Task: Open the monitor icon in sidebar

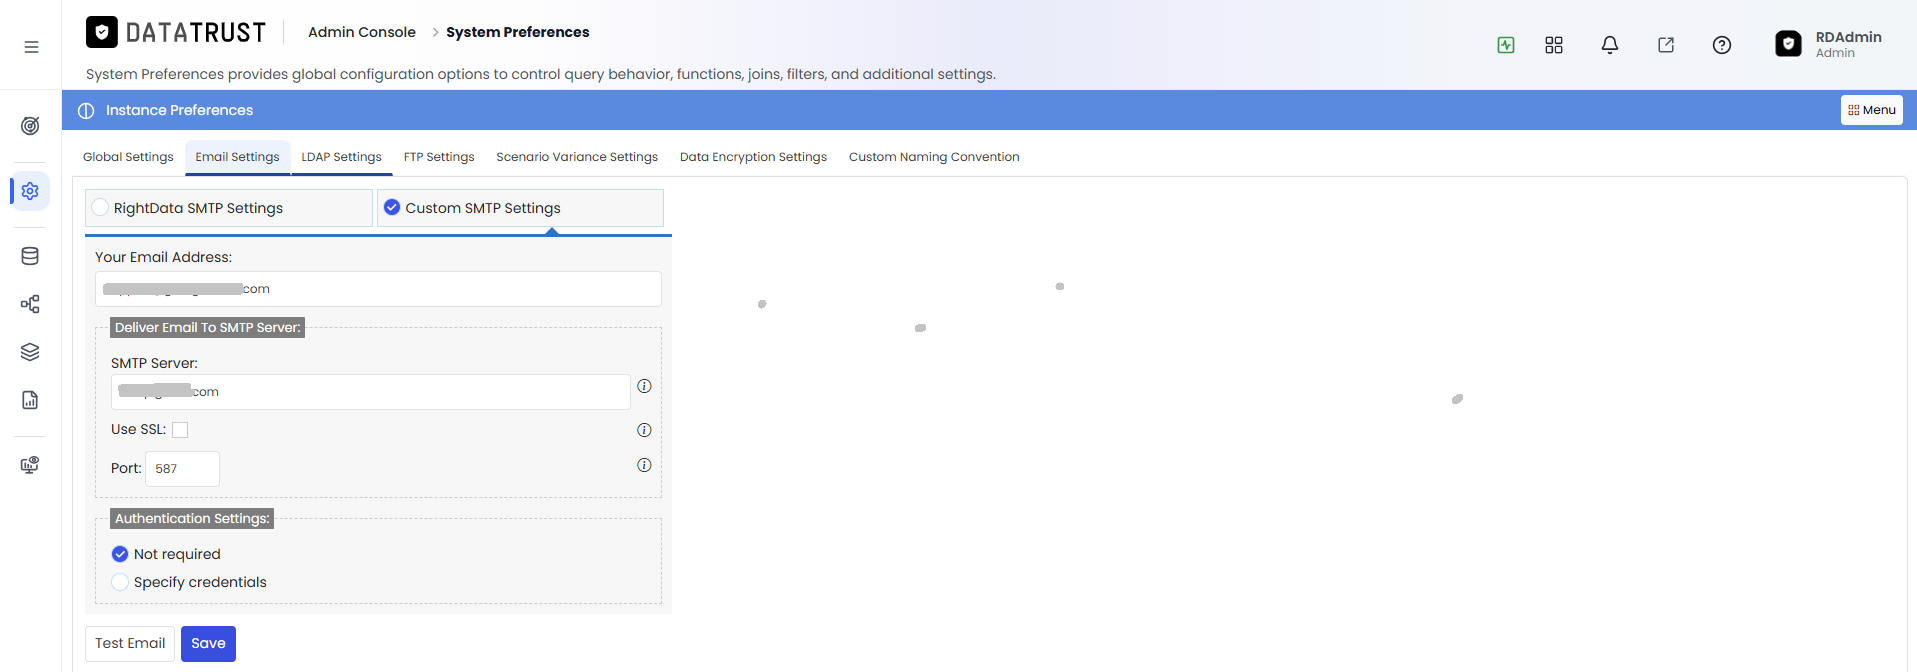Action: click(30, 465)
